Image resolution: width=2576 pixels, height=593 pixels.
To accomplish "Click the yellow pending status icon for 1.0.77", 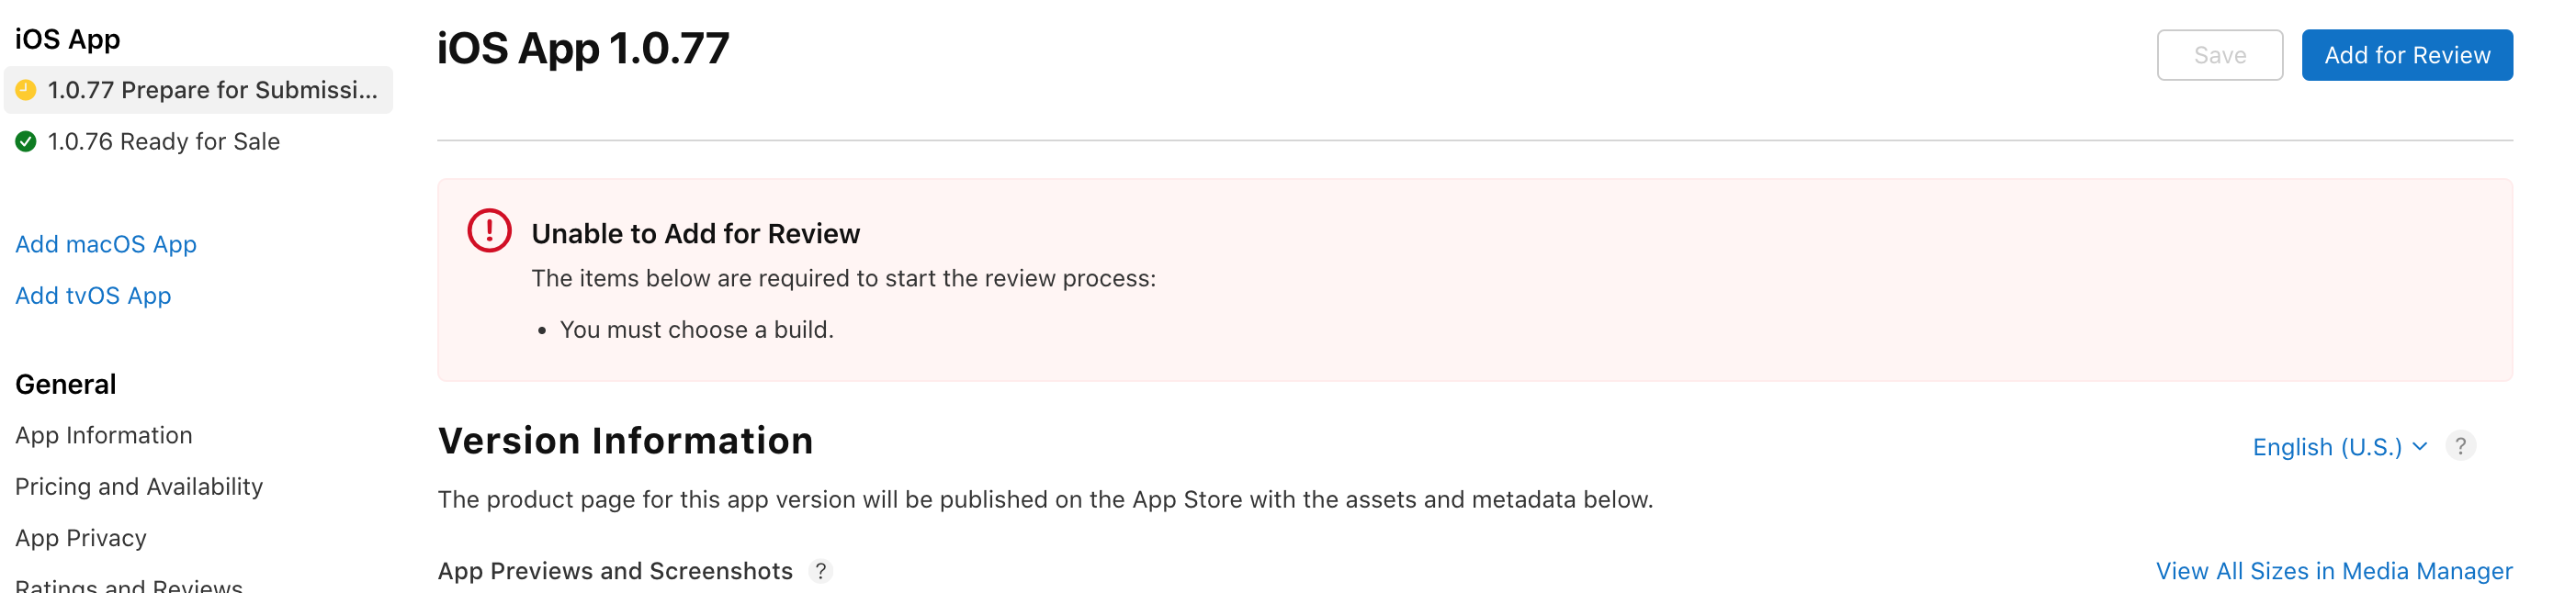I will pos(26,90).
